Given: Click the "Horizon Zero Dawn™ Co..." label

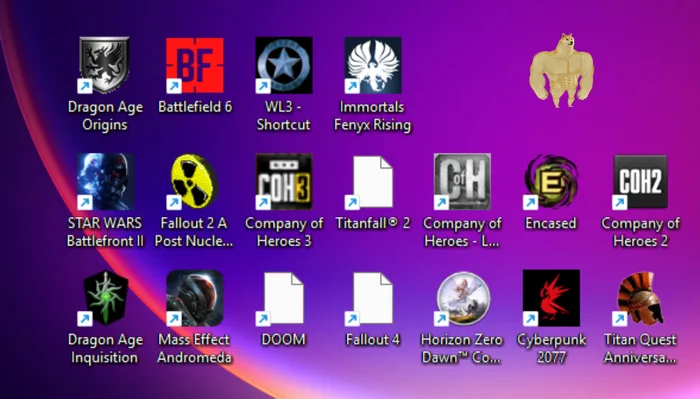Looking at the screenshot, I should pos(462,349).
